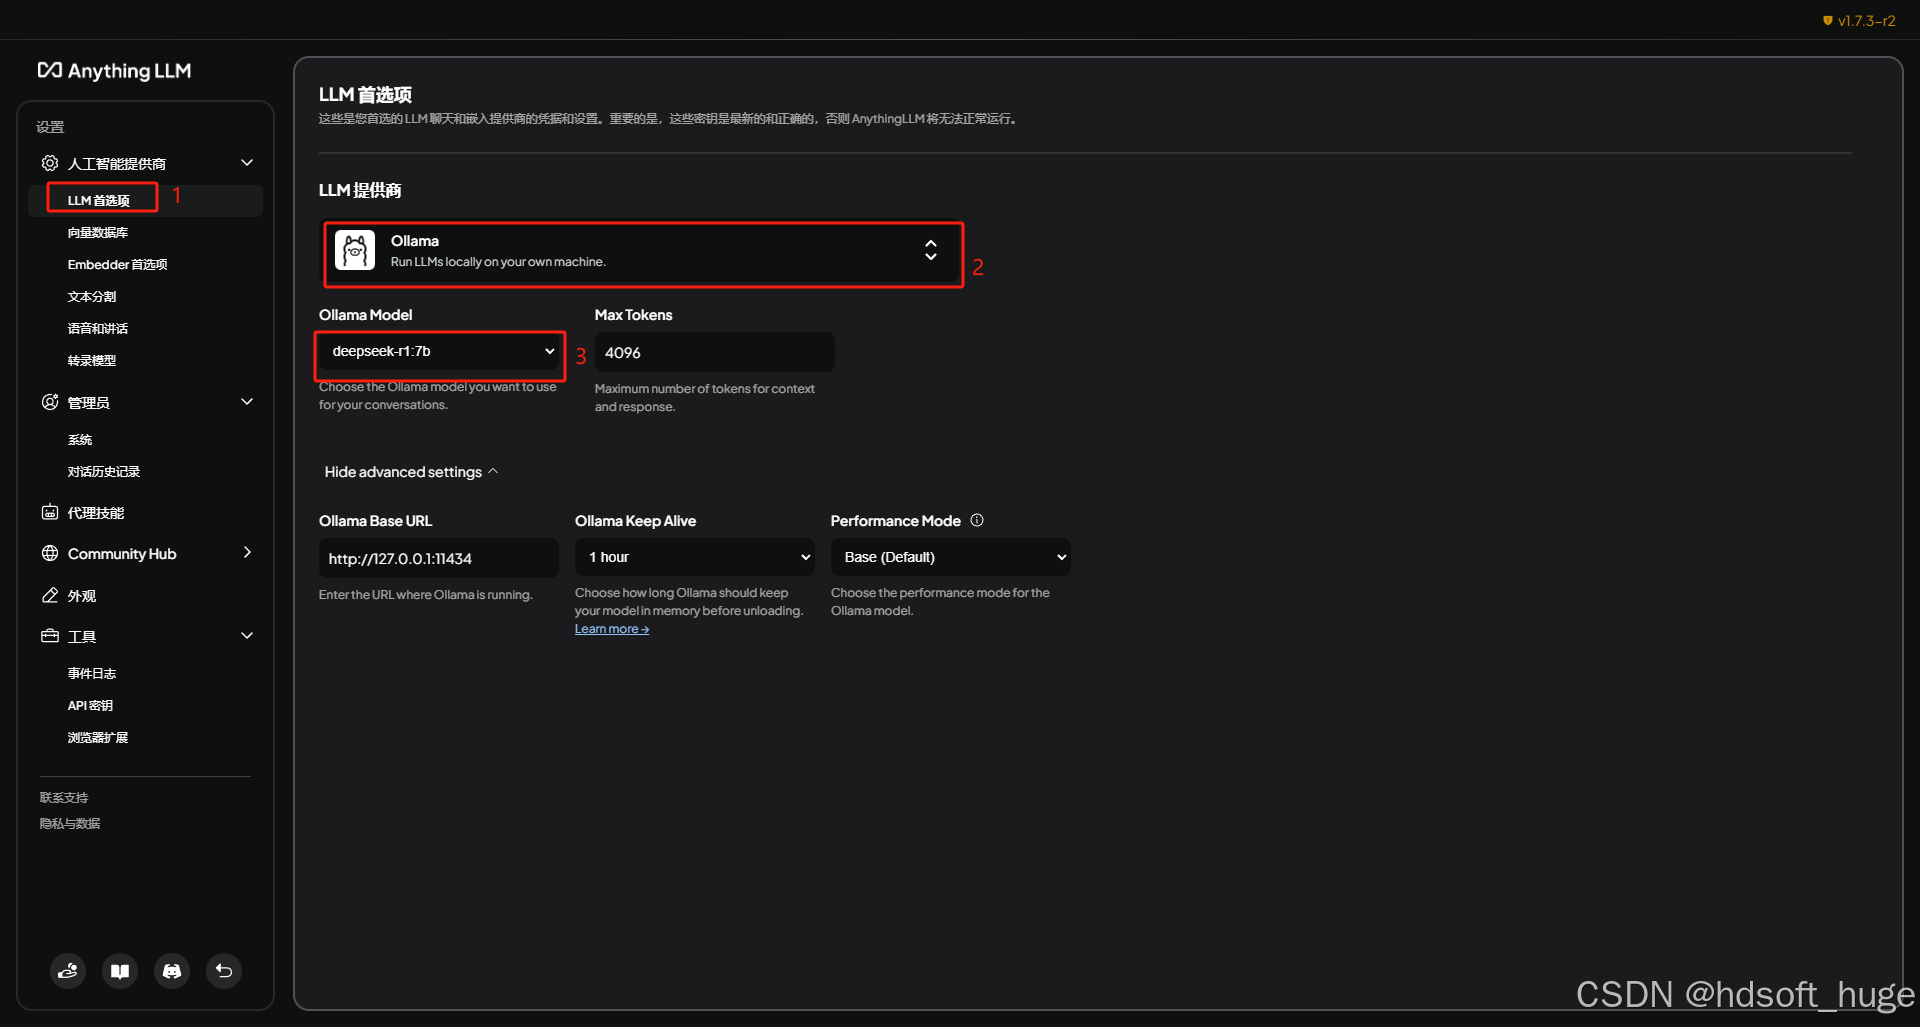Click the 设置 sidebar heading
The width and height of the screenshot is (1920, 1027).
click(x=50, y=126)
